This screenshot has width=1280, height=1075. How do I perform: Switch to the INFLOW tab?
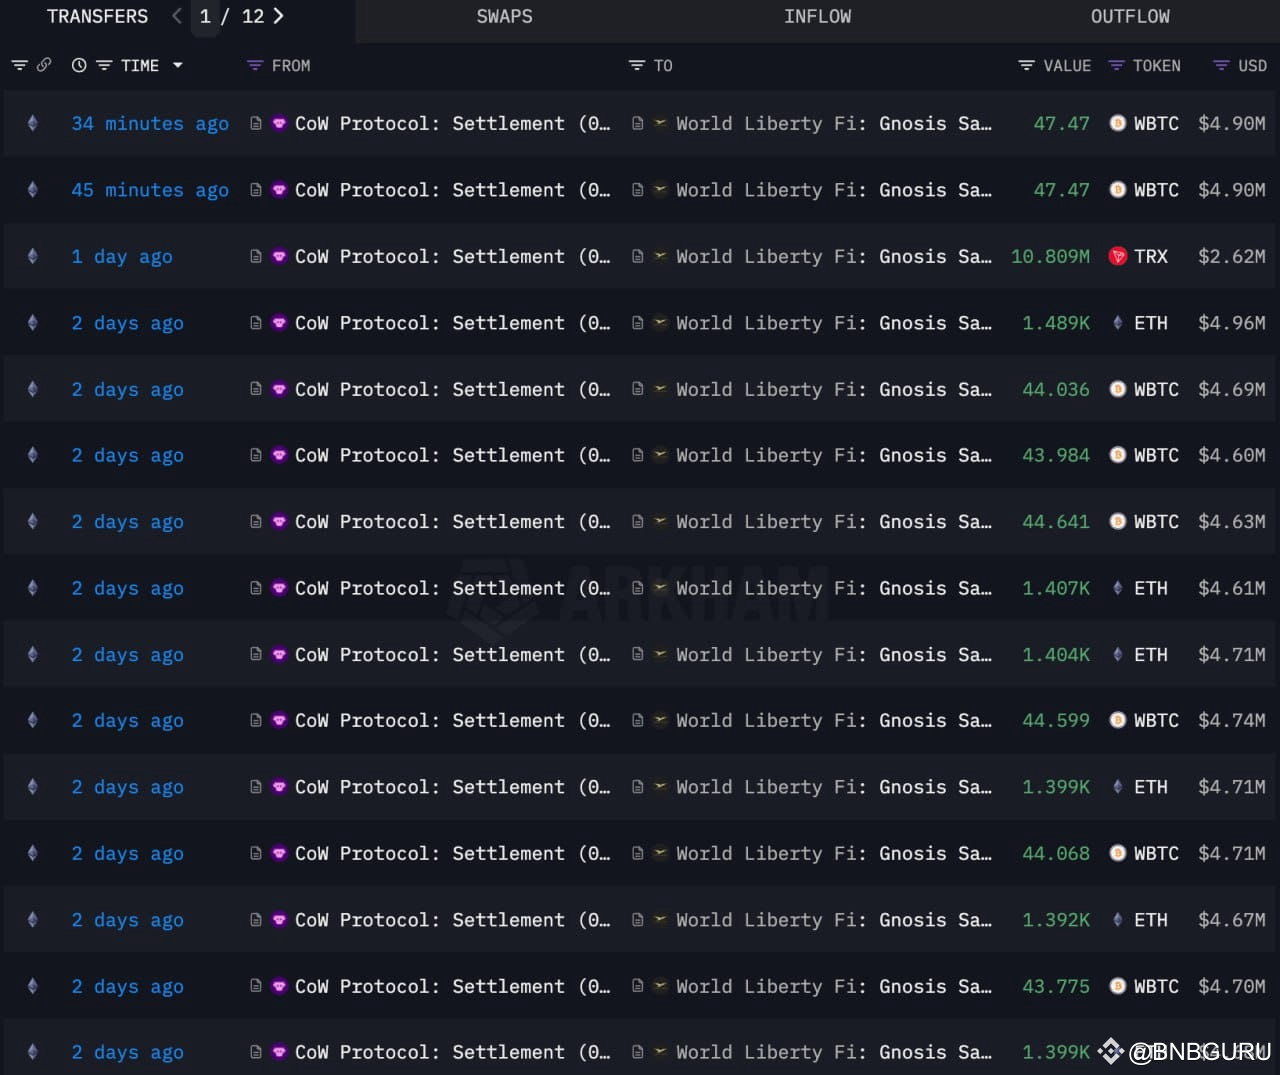coord(817,17)
